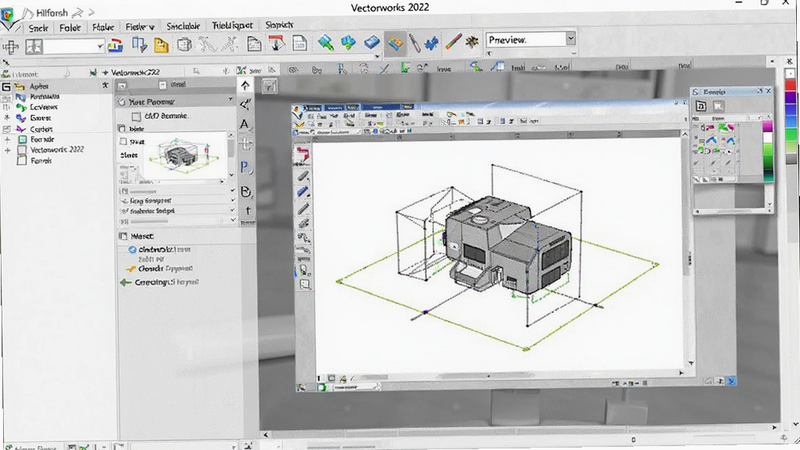This screenshot has height=450, width=800.
Task: Toggle the Maset section checkbox icon
Action: (x=123, y=236)
